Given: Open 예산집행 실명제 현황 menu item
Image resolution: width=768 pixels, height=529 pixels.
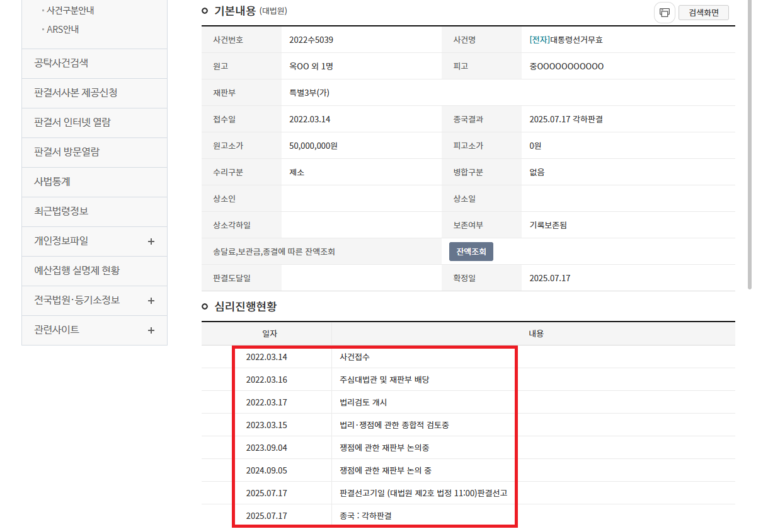Looking at the screenshot, I should click(76, 270).
